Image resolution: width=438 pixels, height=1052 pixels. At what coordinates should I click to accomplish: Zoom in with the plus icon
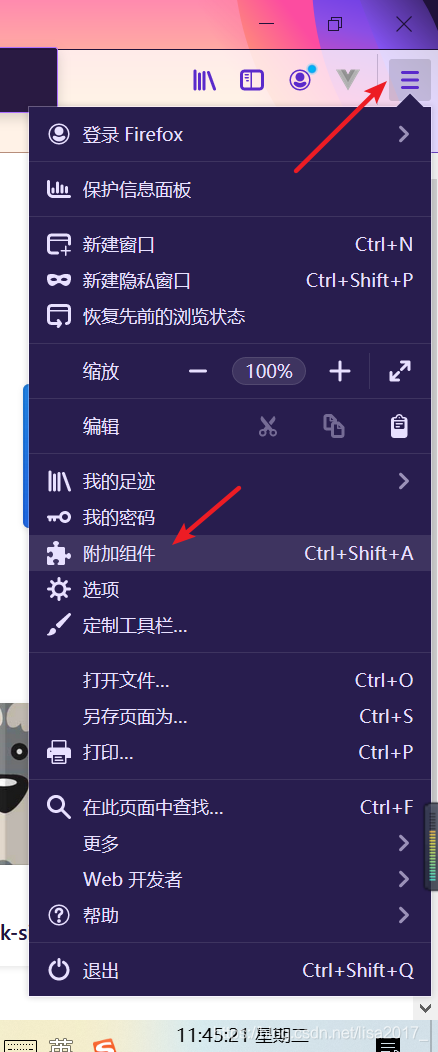coord(340,371)
